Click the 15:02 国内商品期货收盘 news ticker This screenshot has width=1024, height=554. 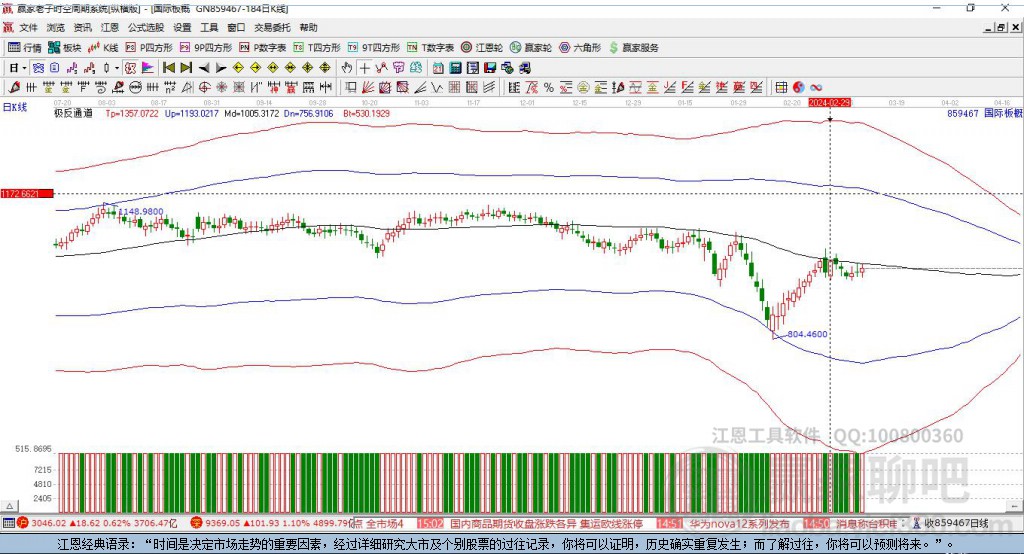[530, 523]
